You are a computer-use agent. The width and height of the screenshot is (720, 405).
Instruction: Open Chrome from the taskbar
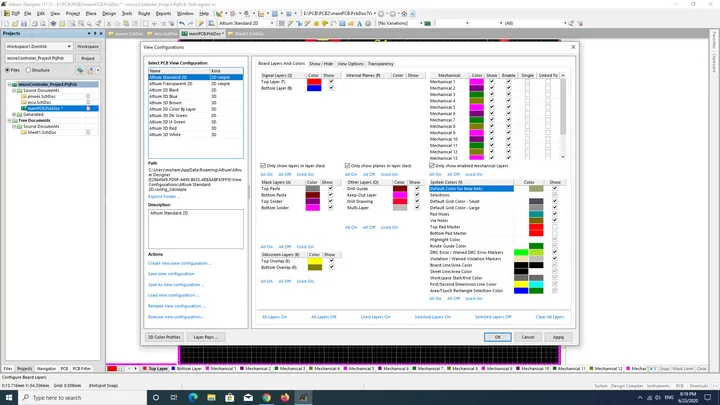(266, 397)
